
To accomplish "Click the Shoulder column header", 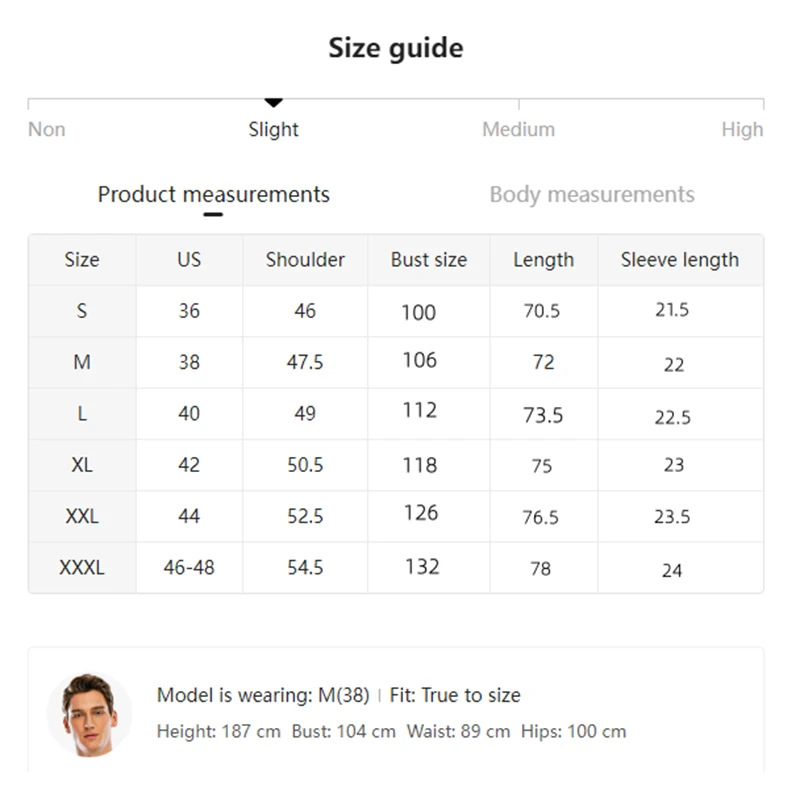I will (305, 260).
